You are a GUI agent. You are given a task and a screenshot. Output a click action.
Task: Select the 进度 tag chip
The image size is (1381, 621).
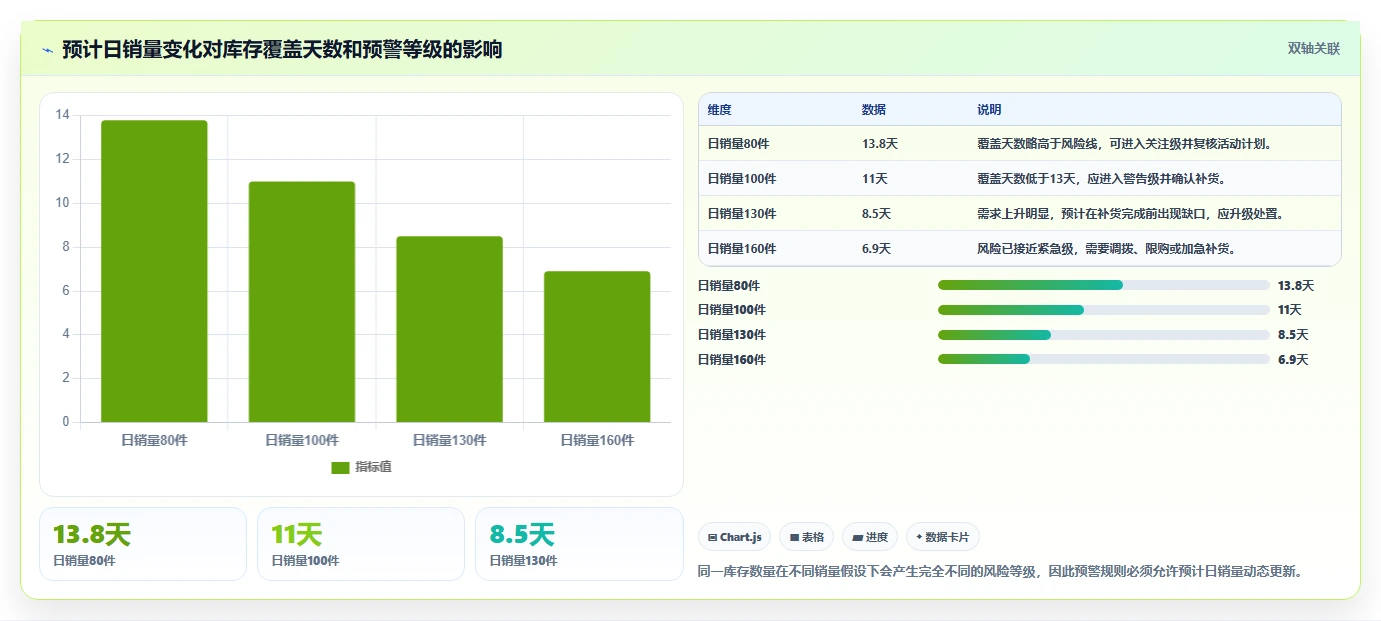pos(870,537)
